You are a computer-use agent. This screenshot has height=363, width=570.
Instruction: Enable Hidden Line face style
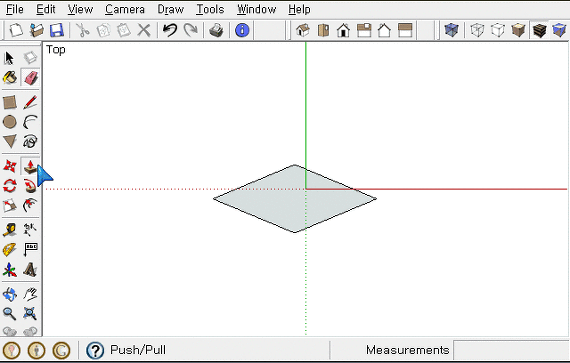click(x=498, y=30)
